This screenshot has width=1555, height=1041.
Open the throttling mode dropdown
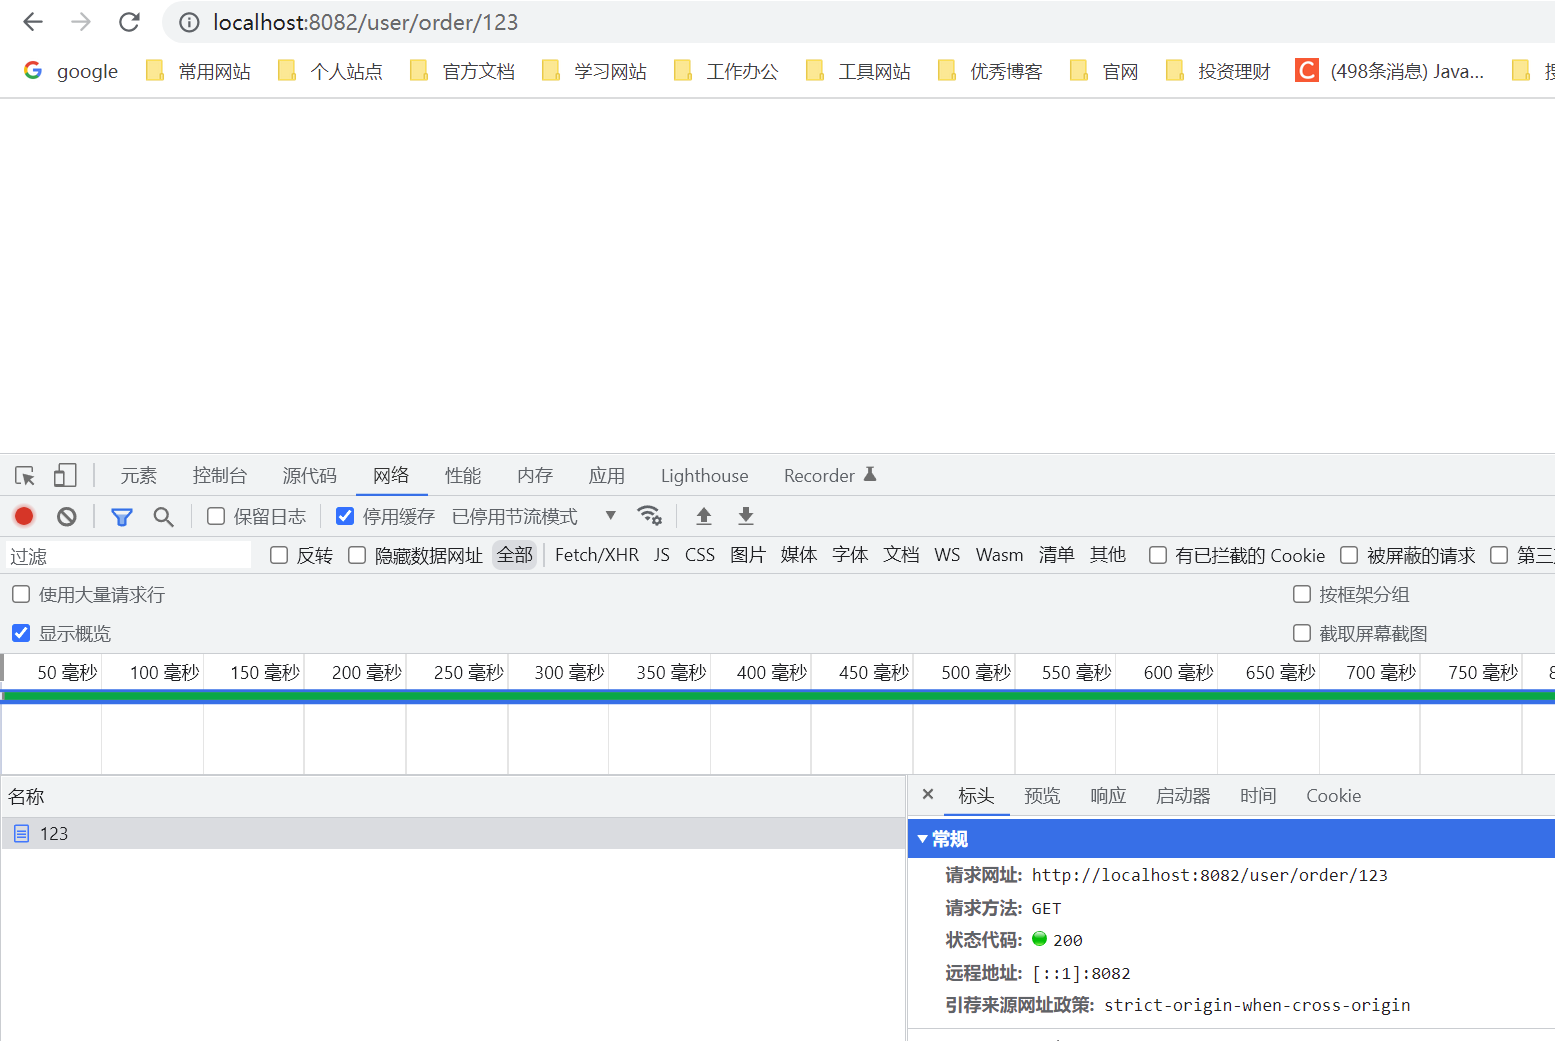tap(533, 516)
